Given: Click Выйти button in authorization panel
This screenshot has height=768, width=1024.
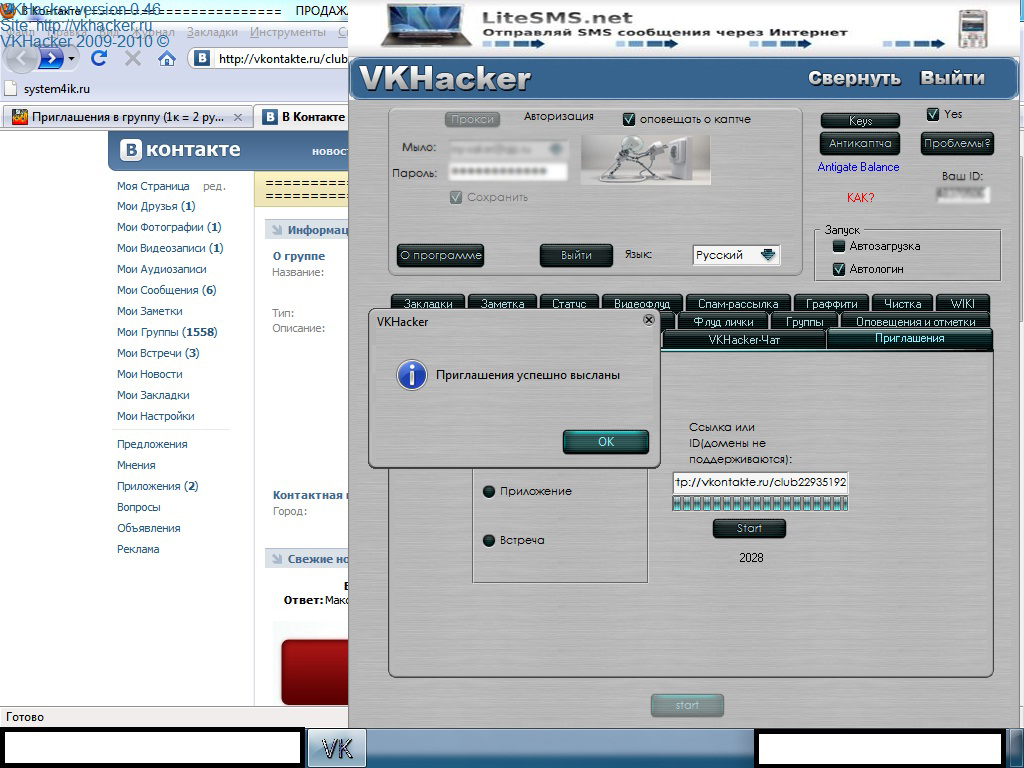Looking at the screenshot, I should click(577, 255).
